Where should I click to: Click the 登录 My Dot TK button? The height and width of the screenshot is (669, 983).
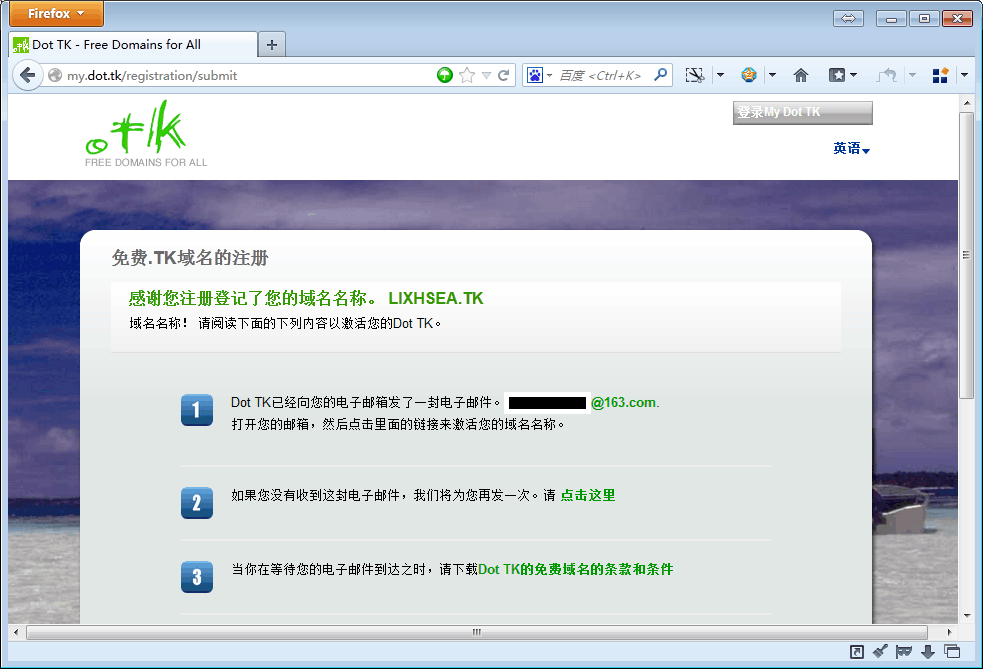tap(802, 113)
